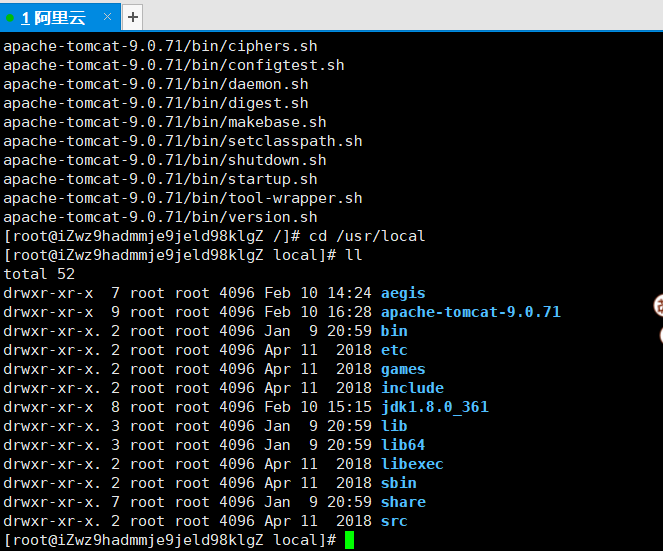This screenshot has width=663, height=551.
Task: Click the share directory name
Action: 403,502
